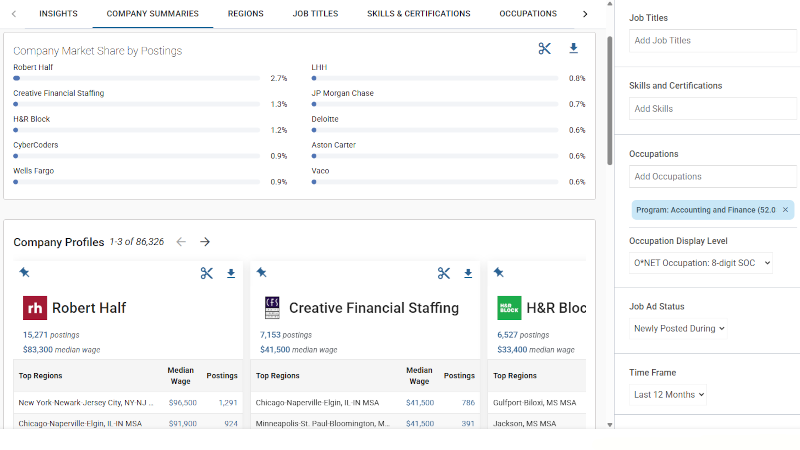Click Robert Half market share bar
800x450 pixels.
tap(137, 79)
